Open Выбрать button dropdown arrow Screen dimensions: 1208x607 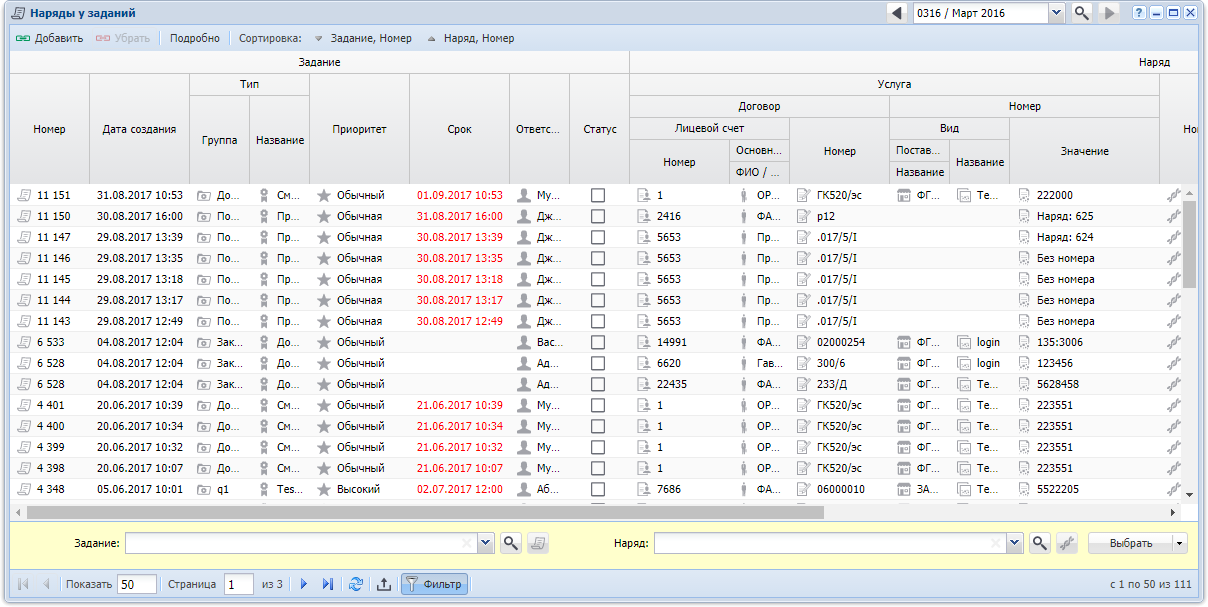click(1180, 543)
